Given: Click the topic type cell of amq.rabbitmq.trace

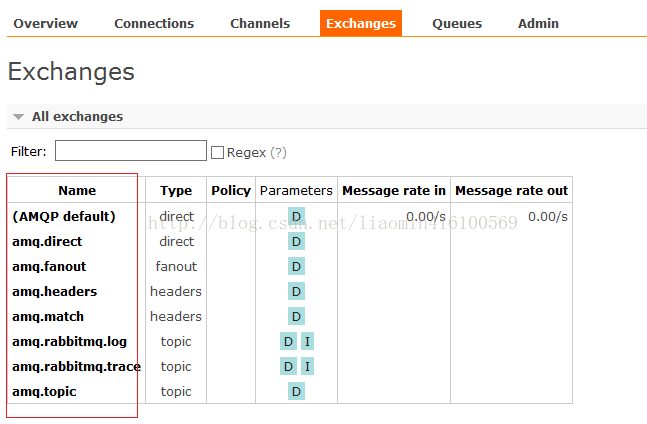Looking at the screenshot, I should (x=176, y=367).
